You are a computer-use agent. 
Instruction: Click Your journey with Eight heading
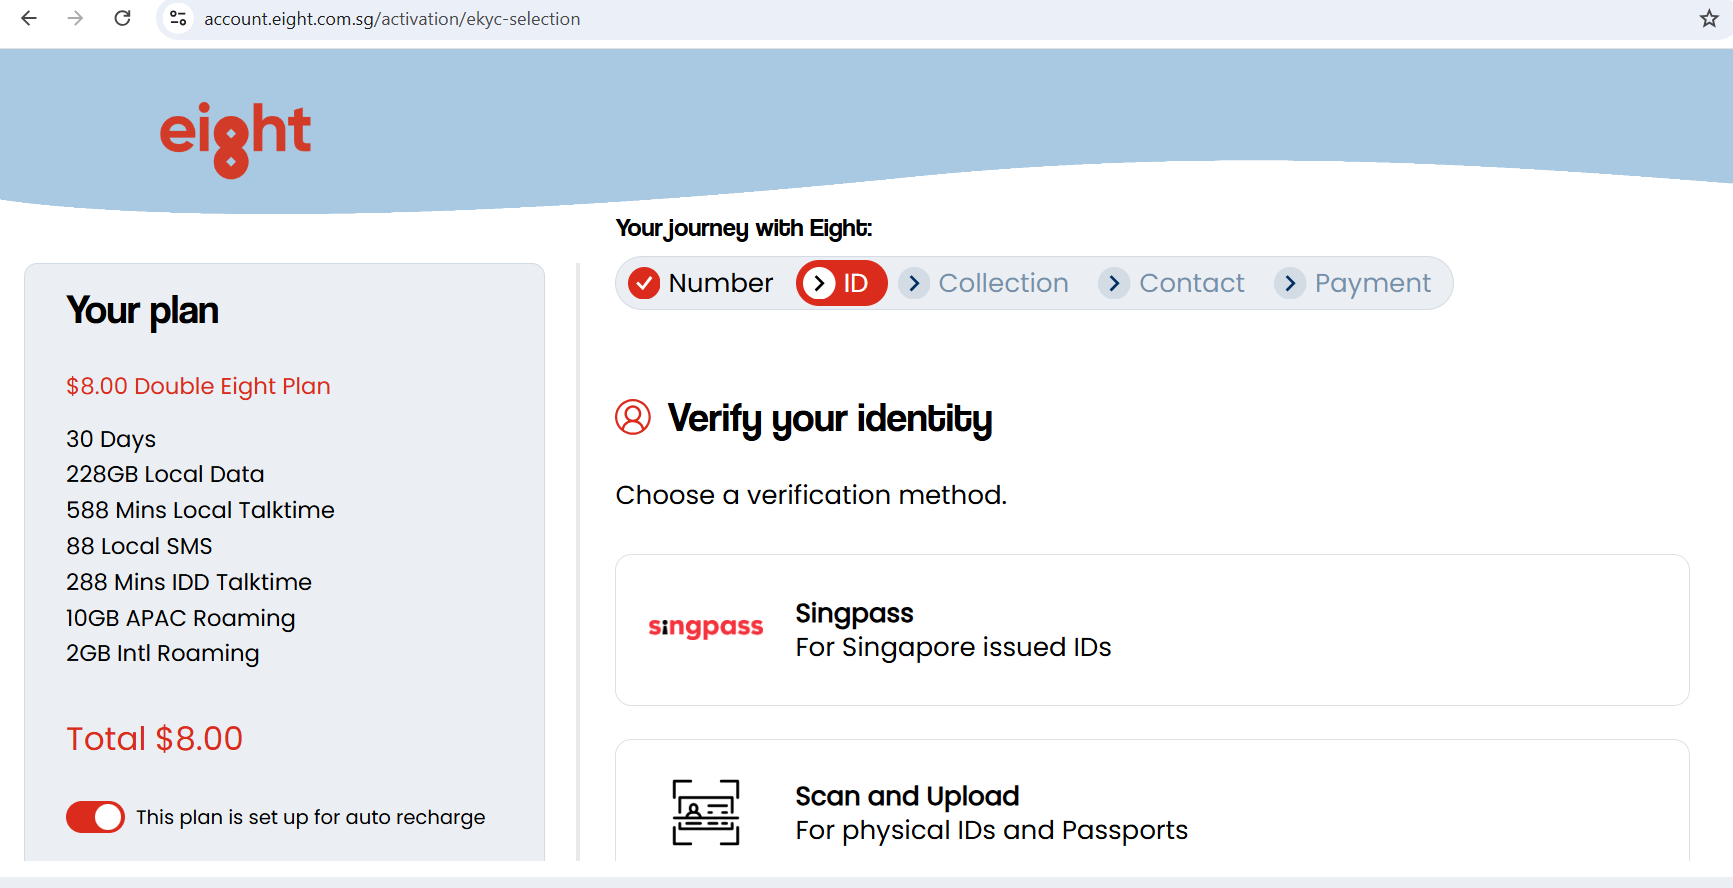(743, 228)
